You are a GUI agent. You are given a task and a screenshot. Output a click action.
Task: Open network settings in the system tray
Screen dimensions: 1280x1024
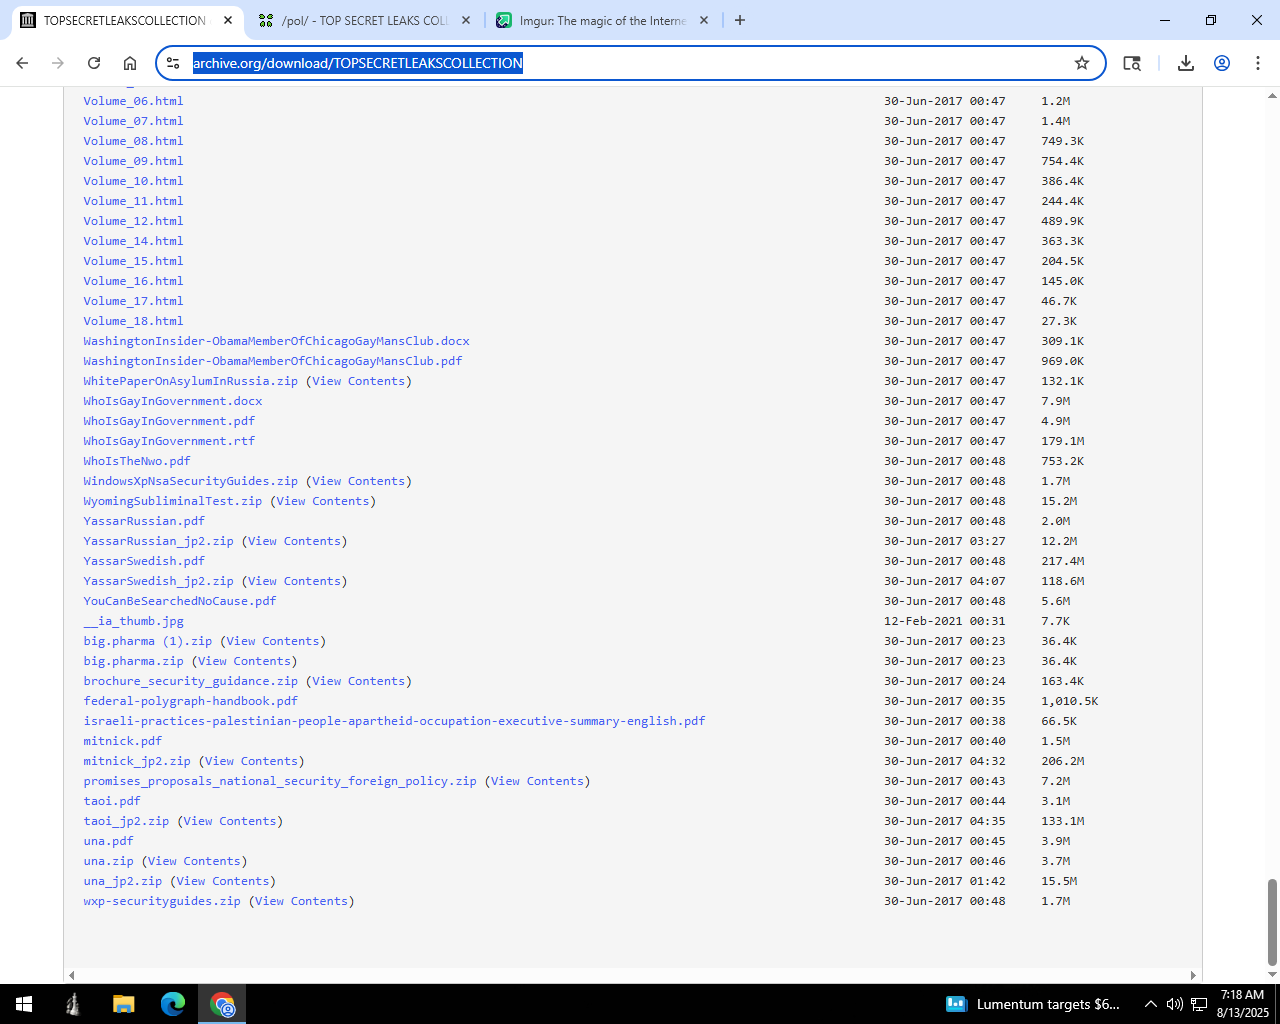point(1199,1004)
